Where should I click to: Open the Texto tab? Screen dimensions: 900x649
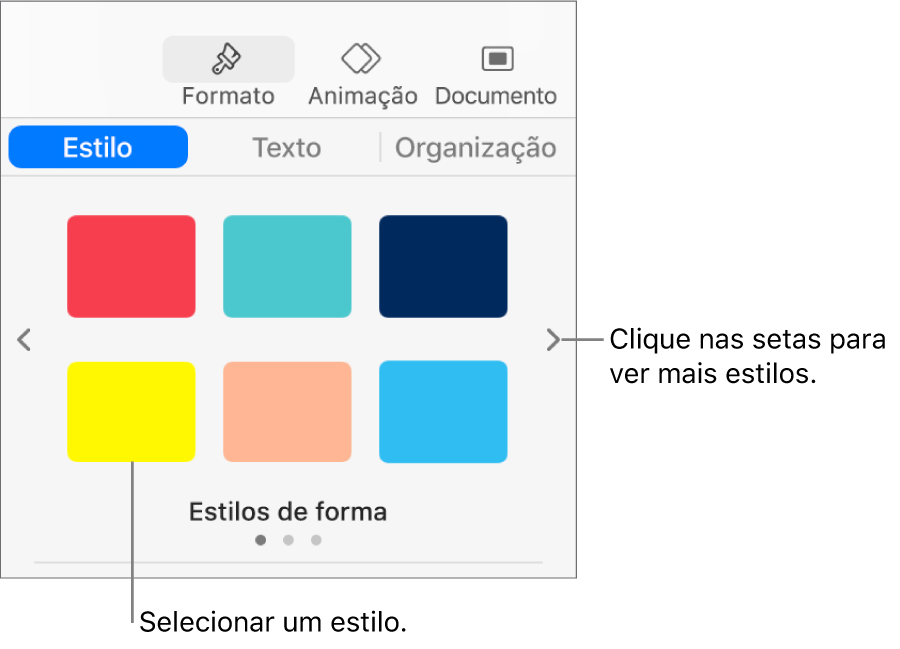tap(286, 148)
